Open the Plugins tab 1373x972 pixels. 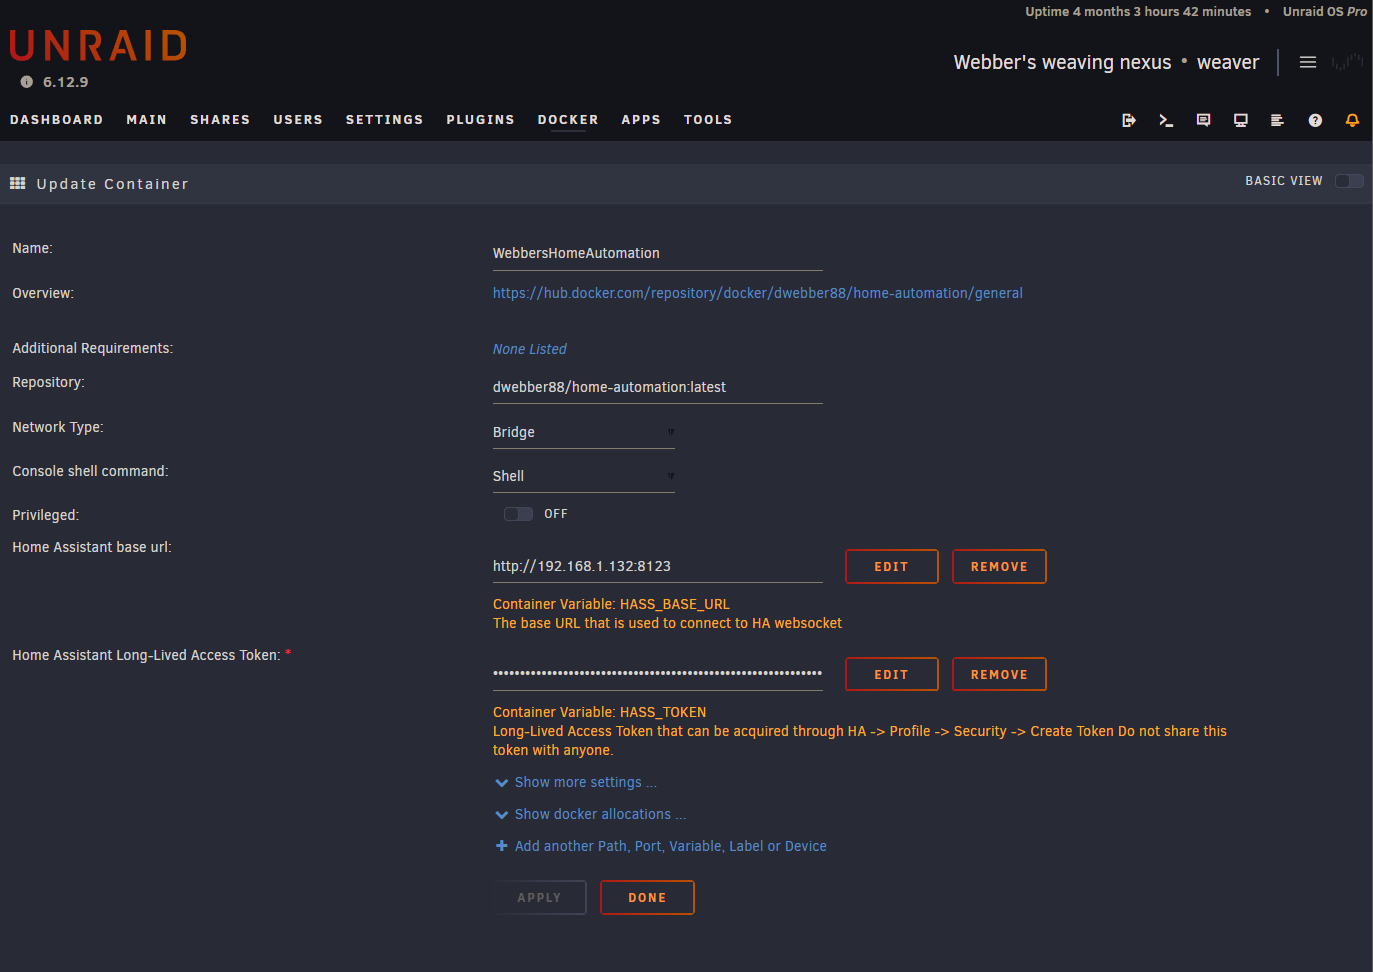click(480, 120)
